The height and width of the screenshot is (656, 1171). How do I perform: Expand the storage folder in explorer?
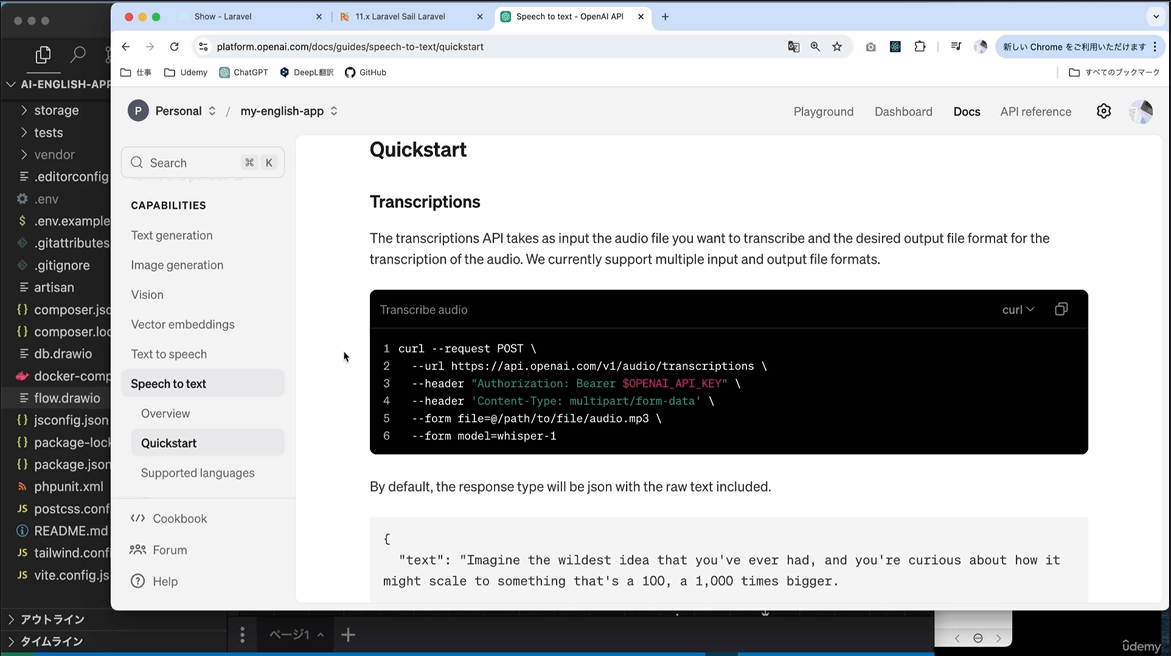[x=56, y=111]
